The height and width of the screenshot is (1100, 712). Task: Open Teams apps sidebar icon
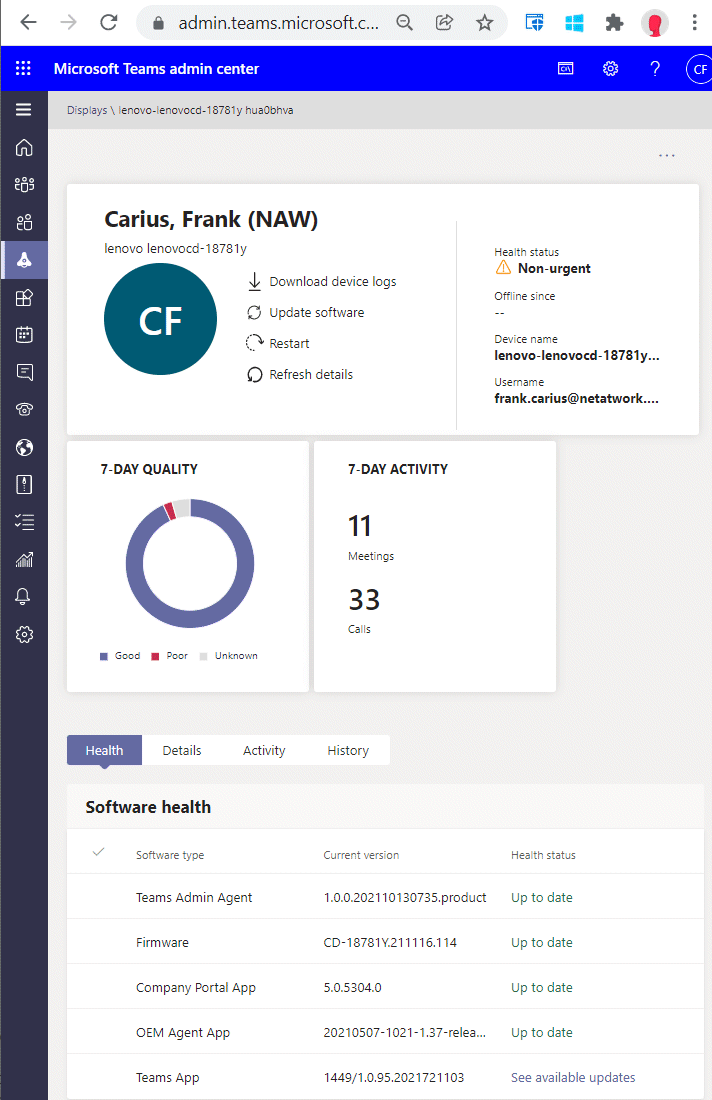pyautogui.click(x=24, y=297)
